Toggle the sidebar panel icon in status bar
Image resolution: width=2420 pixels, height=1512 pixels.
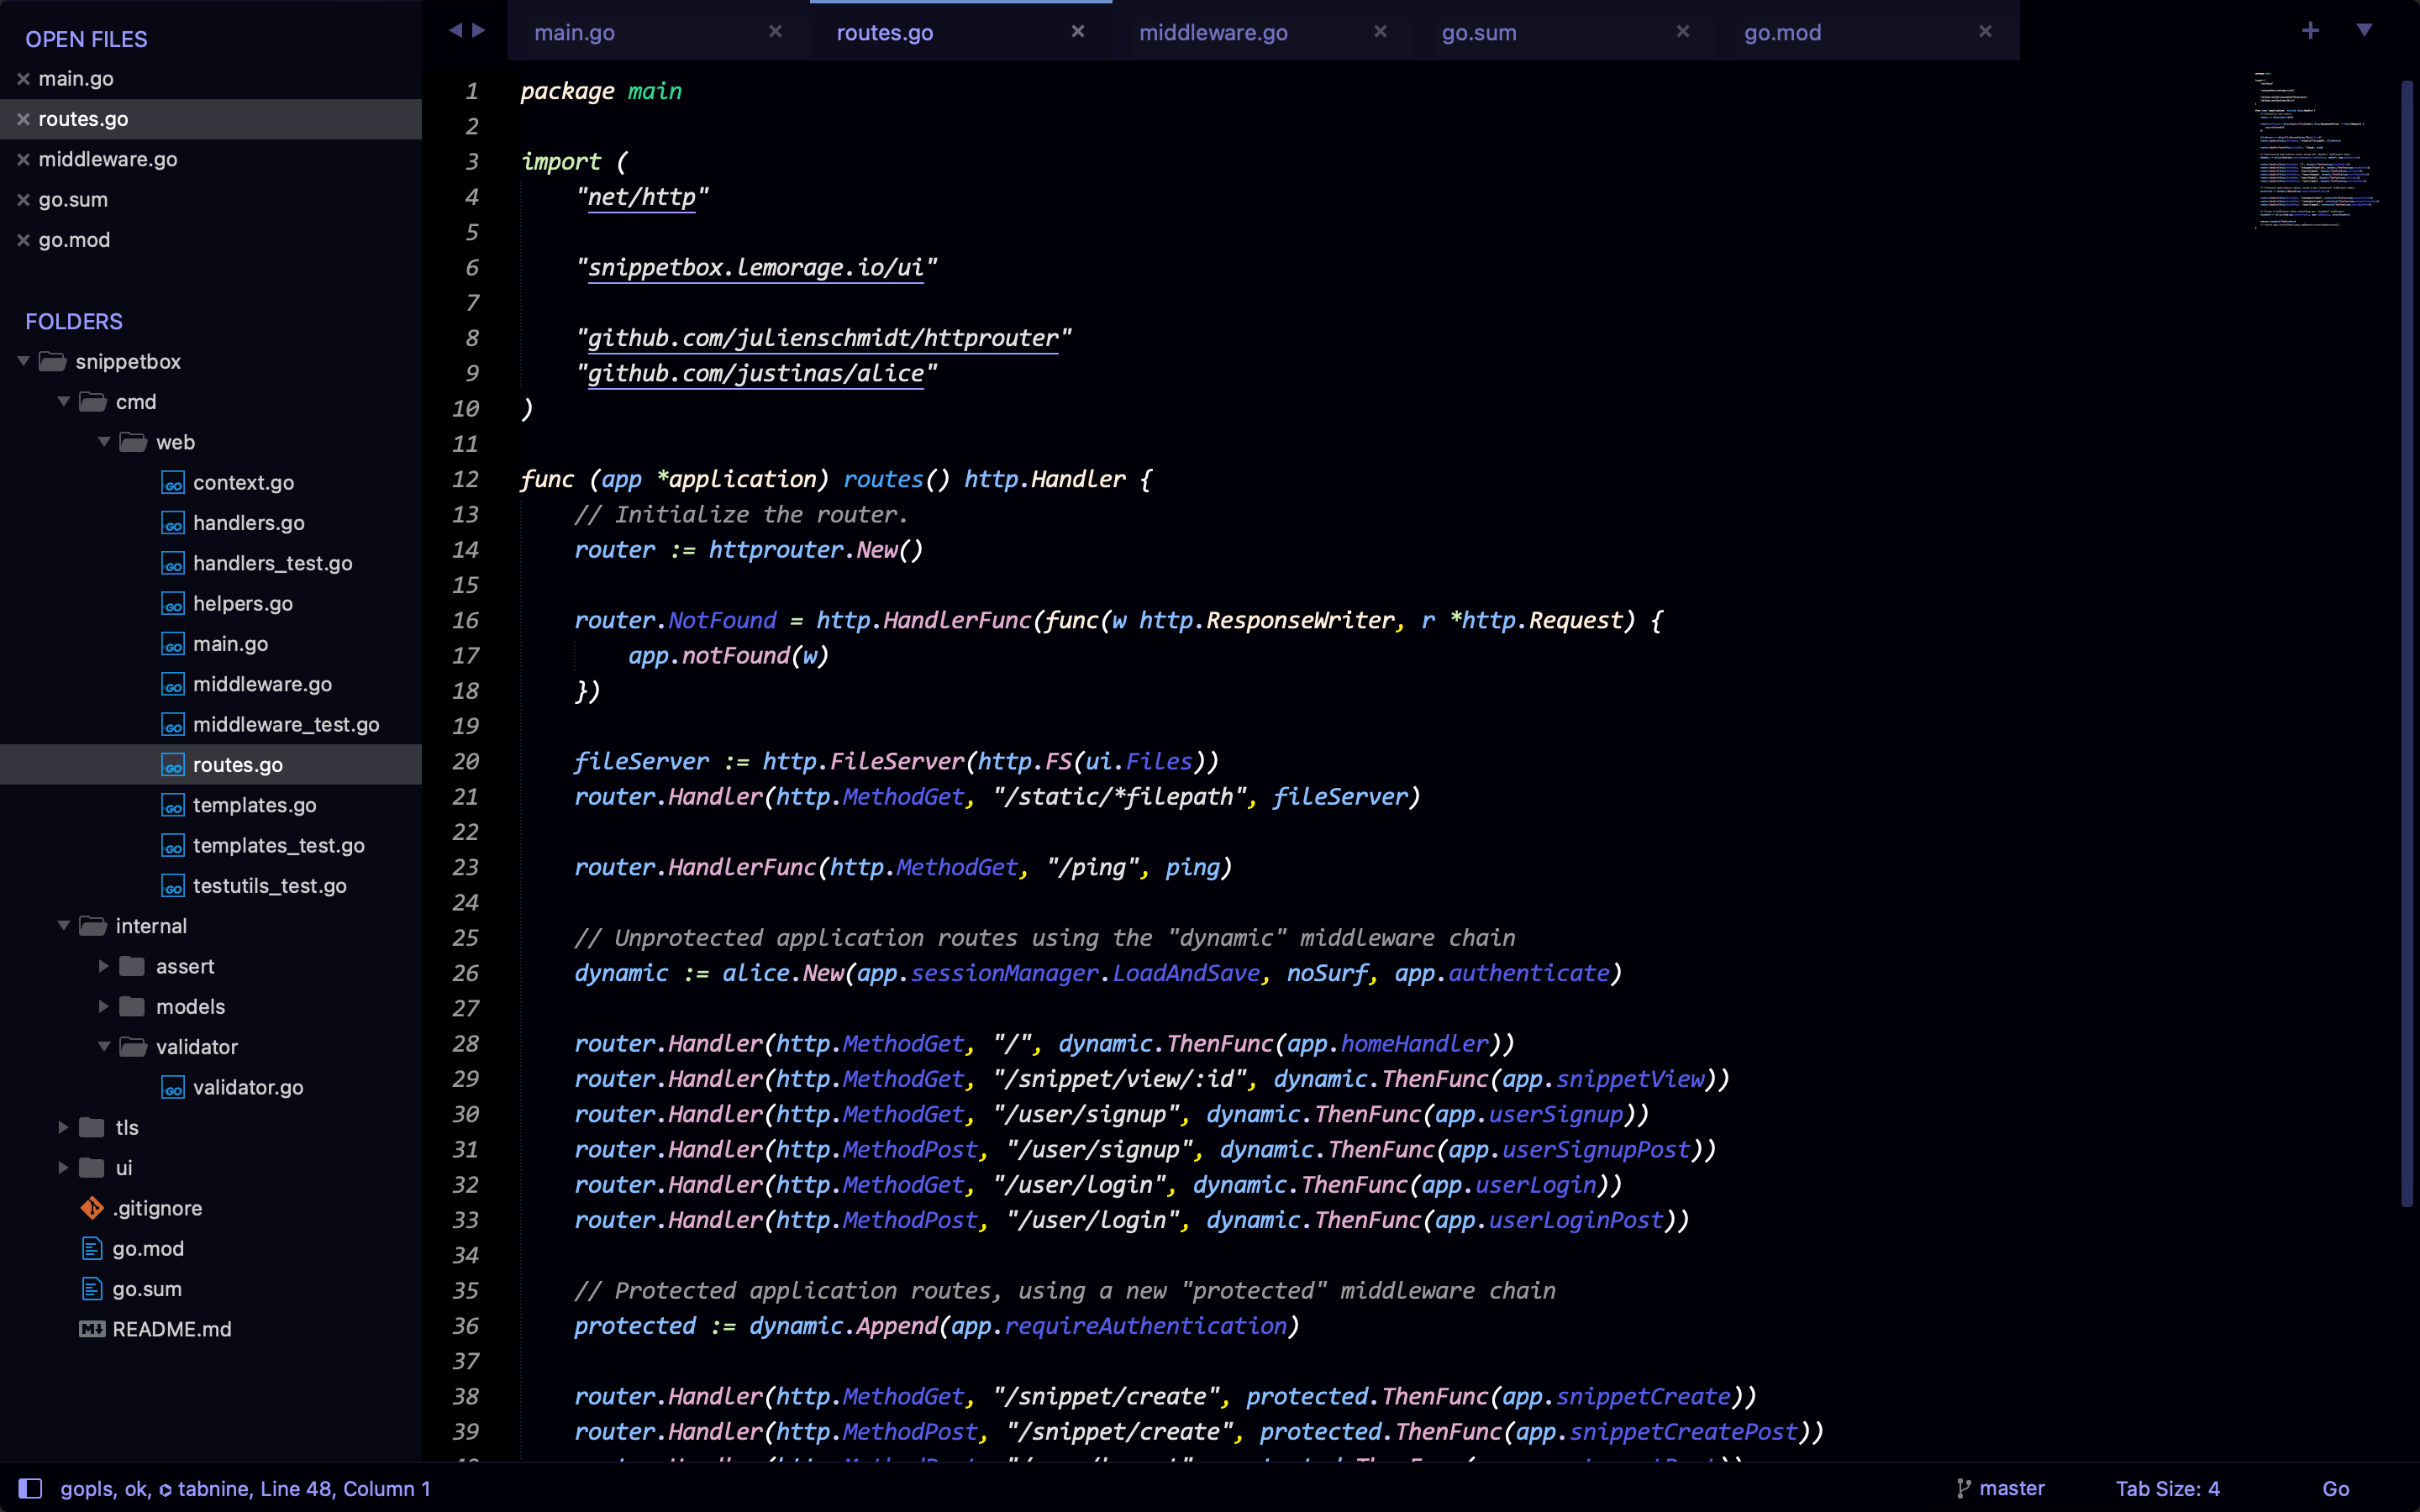(30, 1488)
